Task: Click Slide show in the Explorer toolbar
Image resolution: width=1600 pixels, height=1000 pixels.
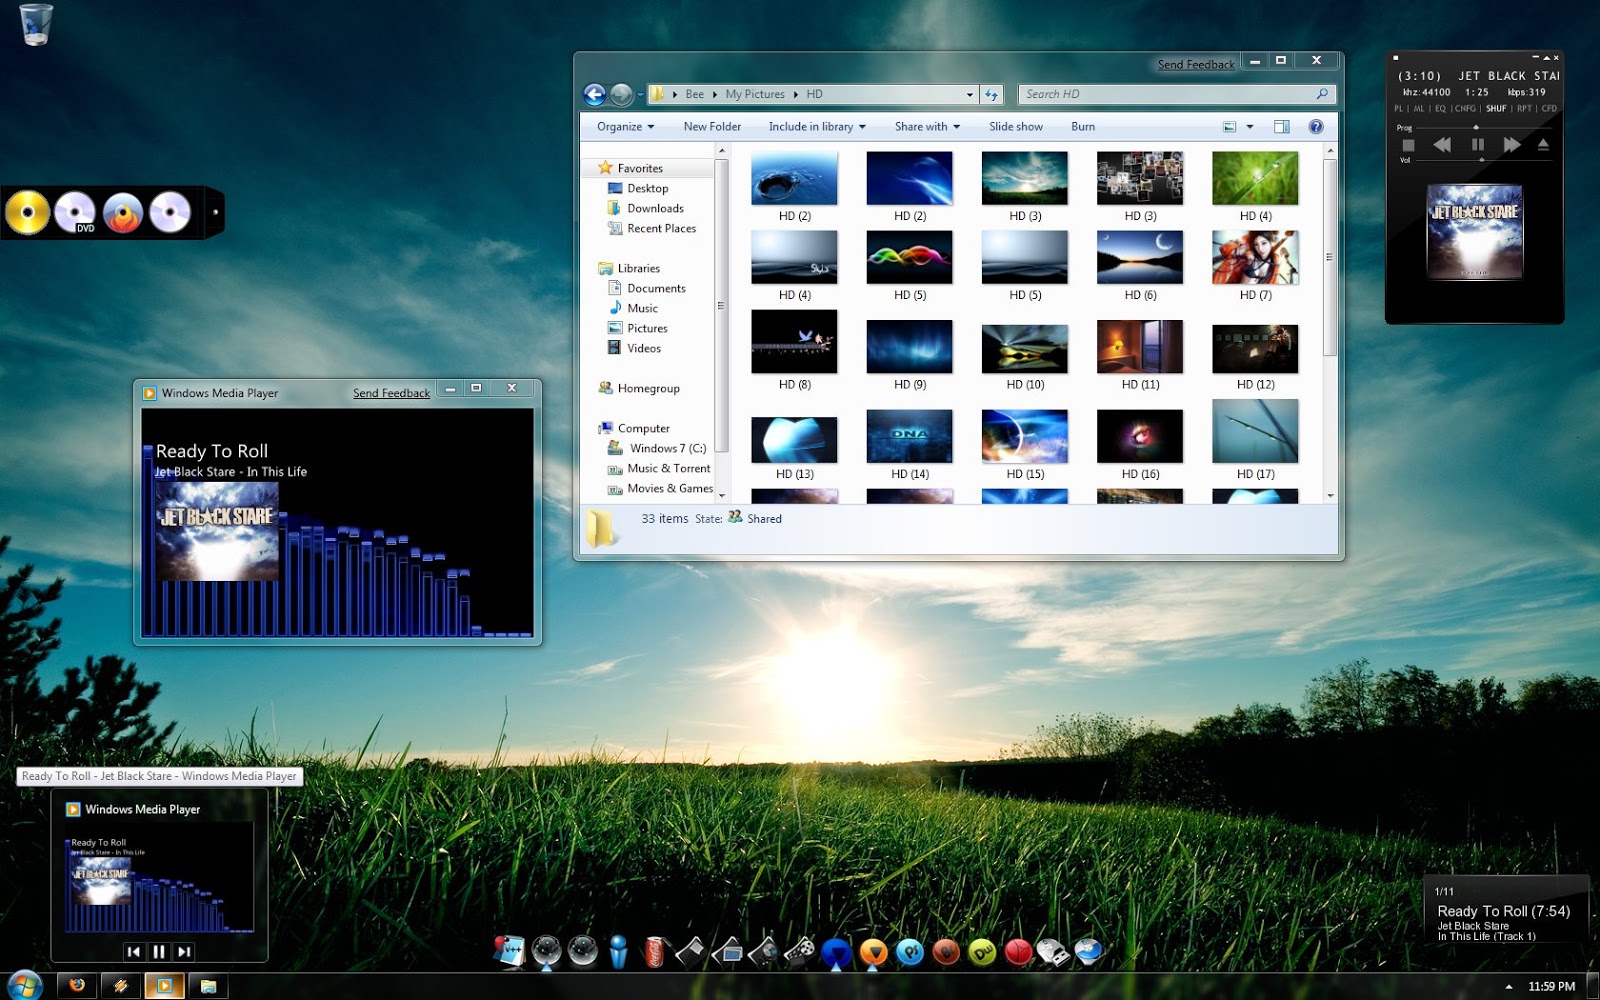Action: point(1016,127)
